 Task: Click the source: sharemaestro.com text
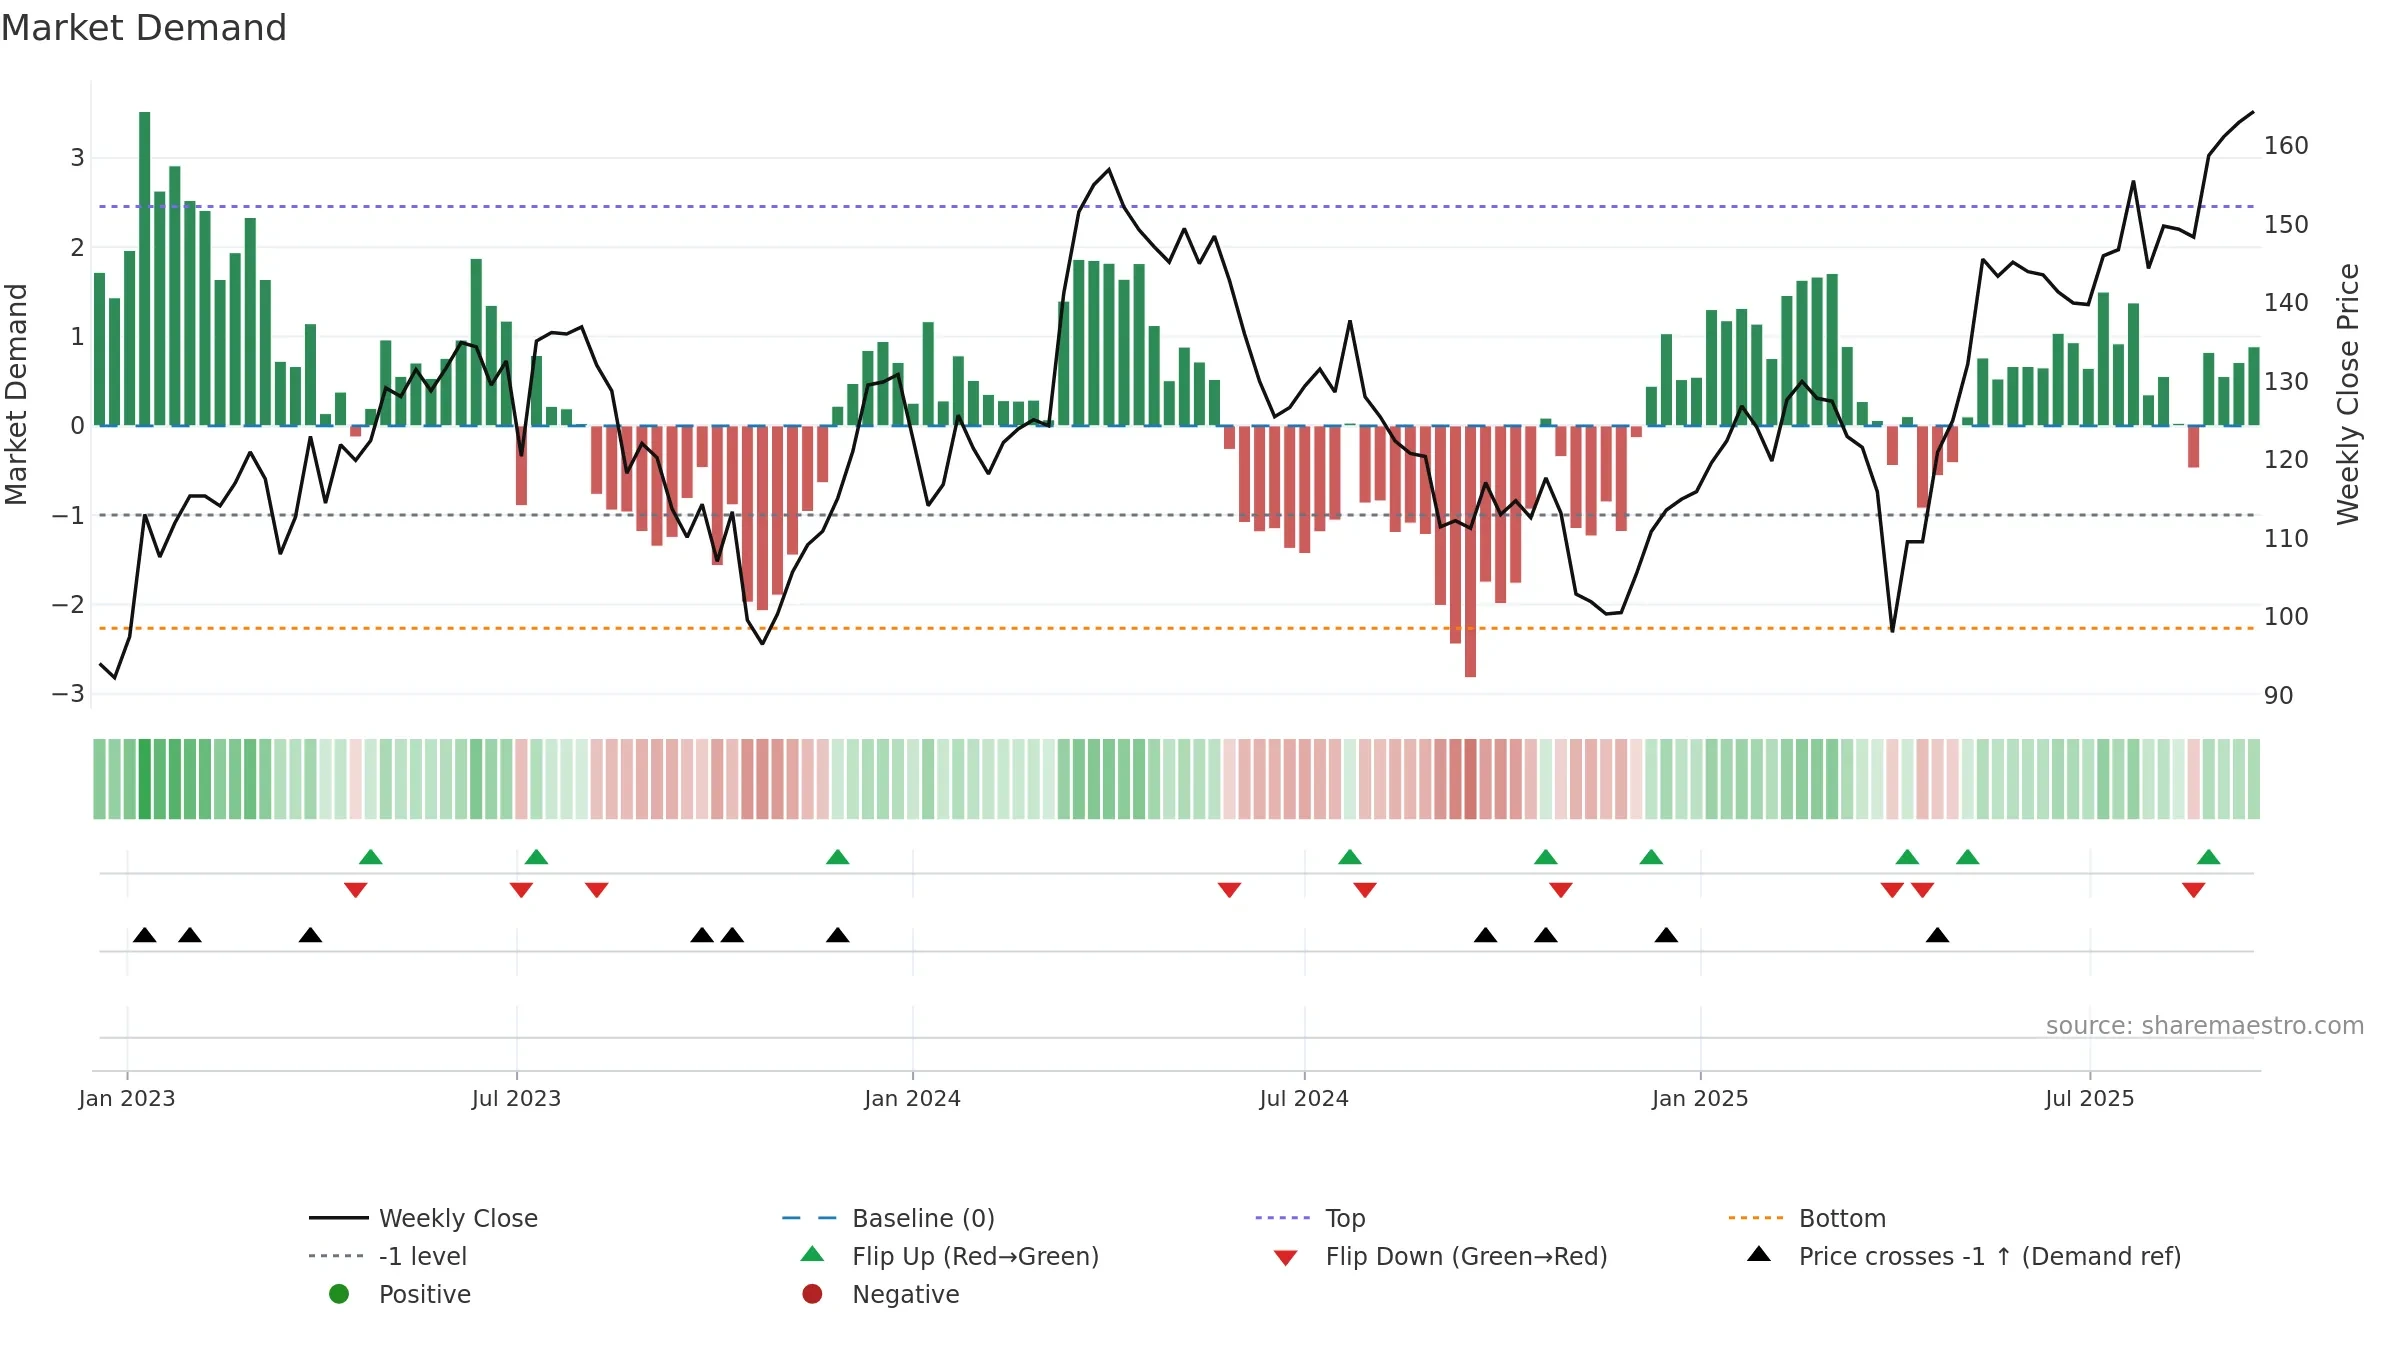click(x=2205, y=1026)
